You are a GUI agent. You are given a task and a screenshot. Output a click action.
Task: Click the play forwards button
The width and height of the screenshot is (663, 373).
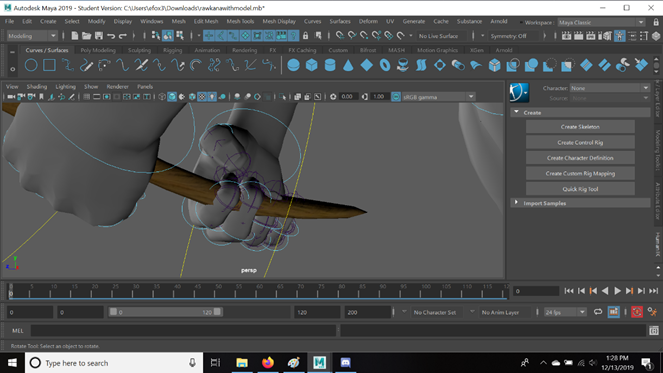[617, 291]
